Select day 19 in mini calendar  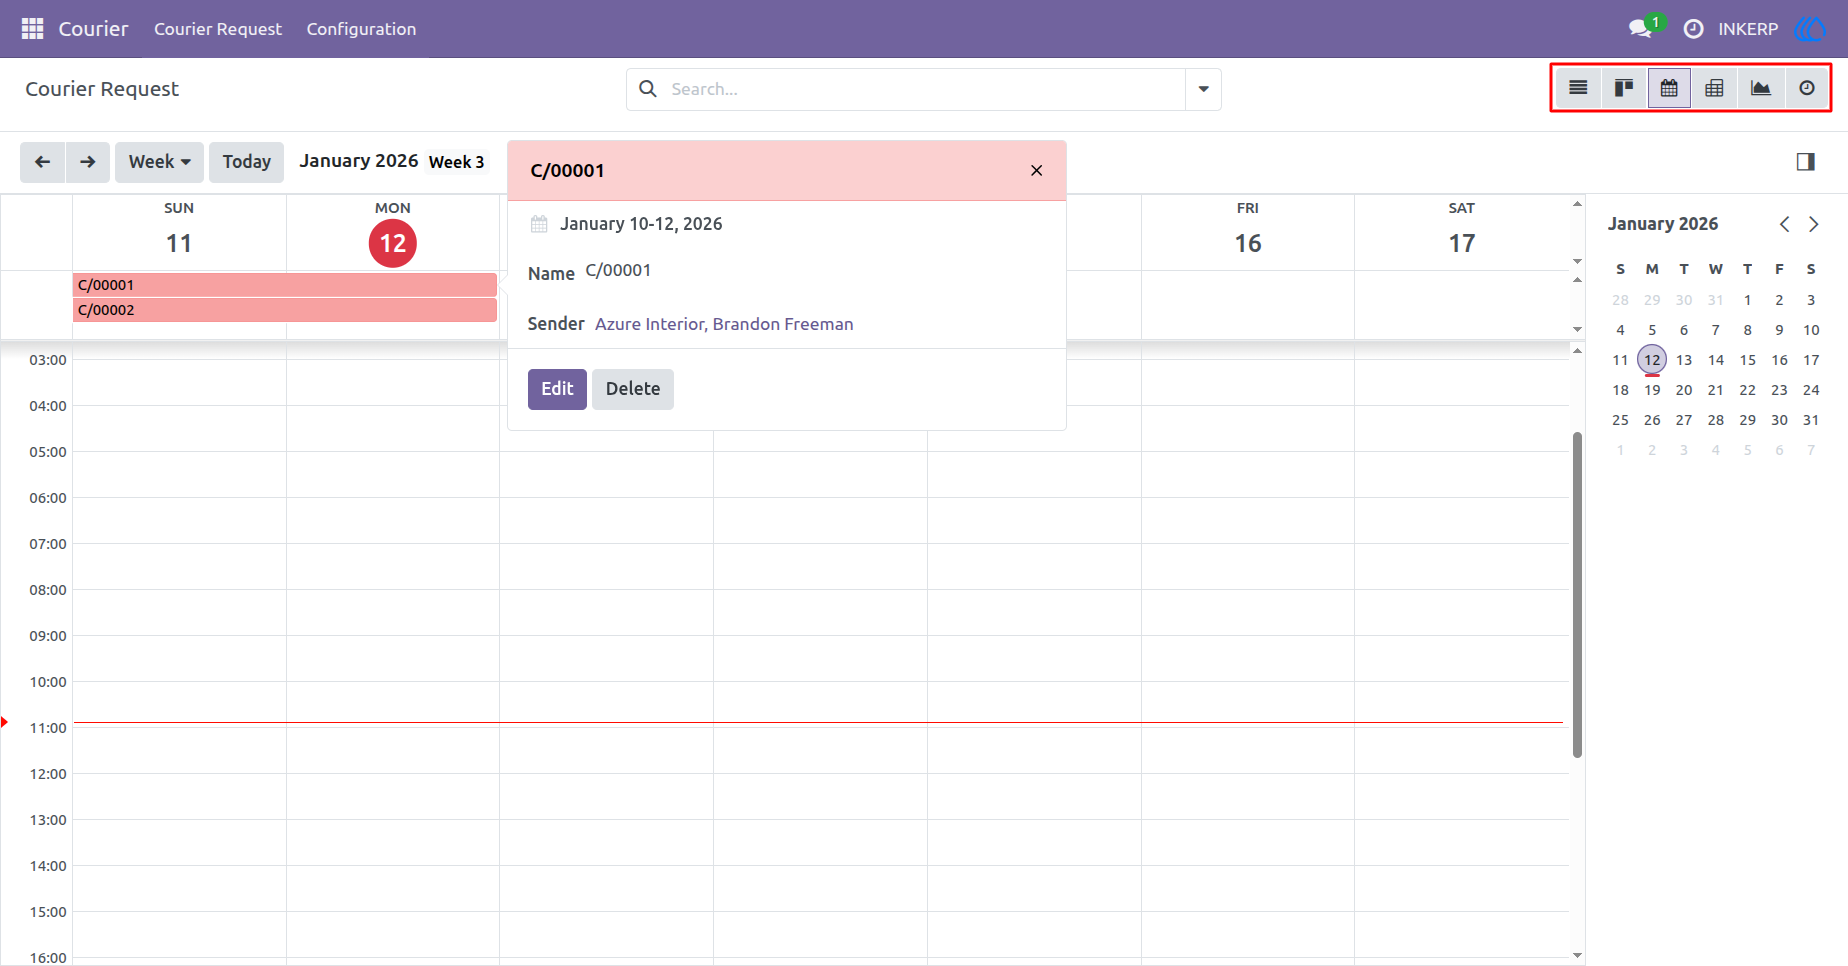click(1652, 390)
